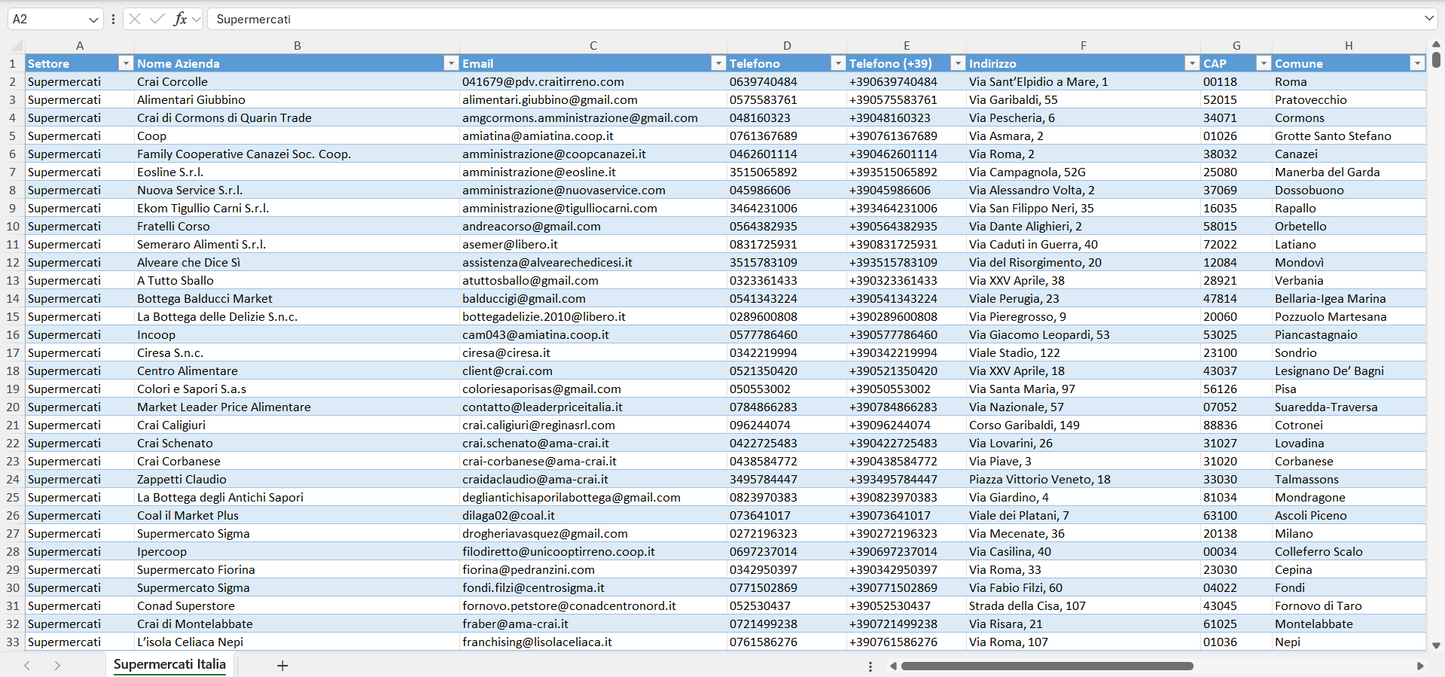
Task: Select column F header
Action: [1083, 45]
